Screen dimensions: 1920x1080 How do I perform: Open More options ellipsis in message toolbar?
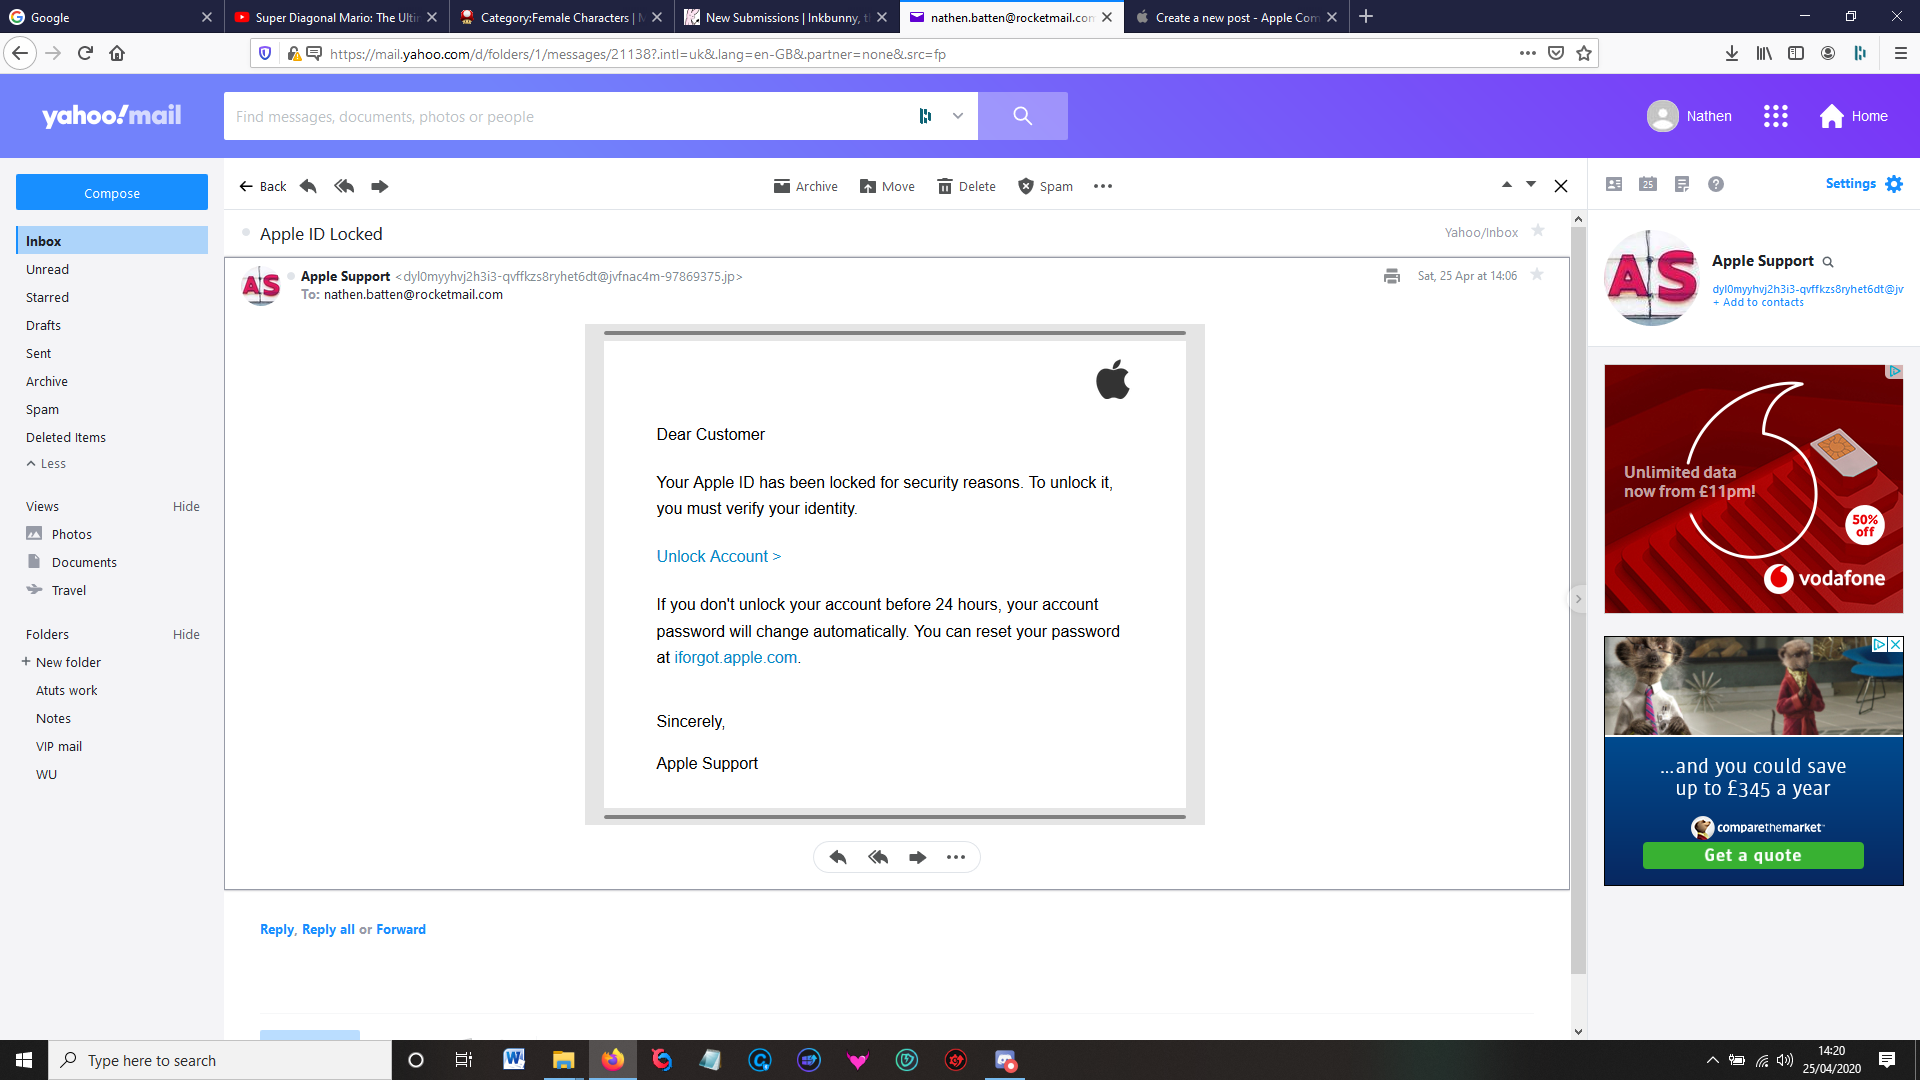[x=1103, y=186]
